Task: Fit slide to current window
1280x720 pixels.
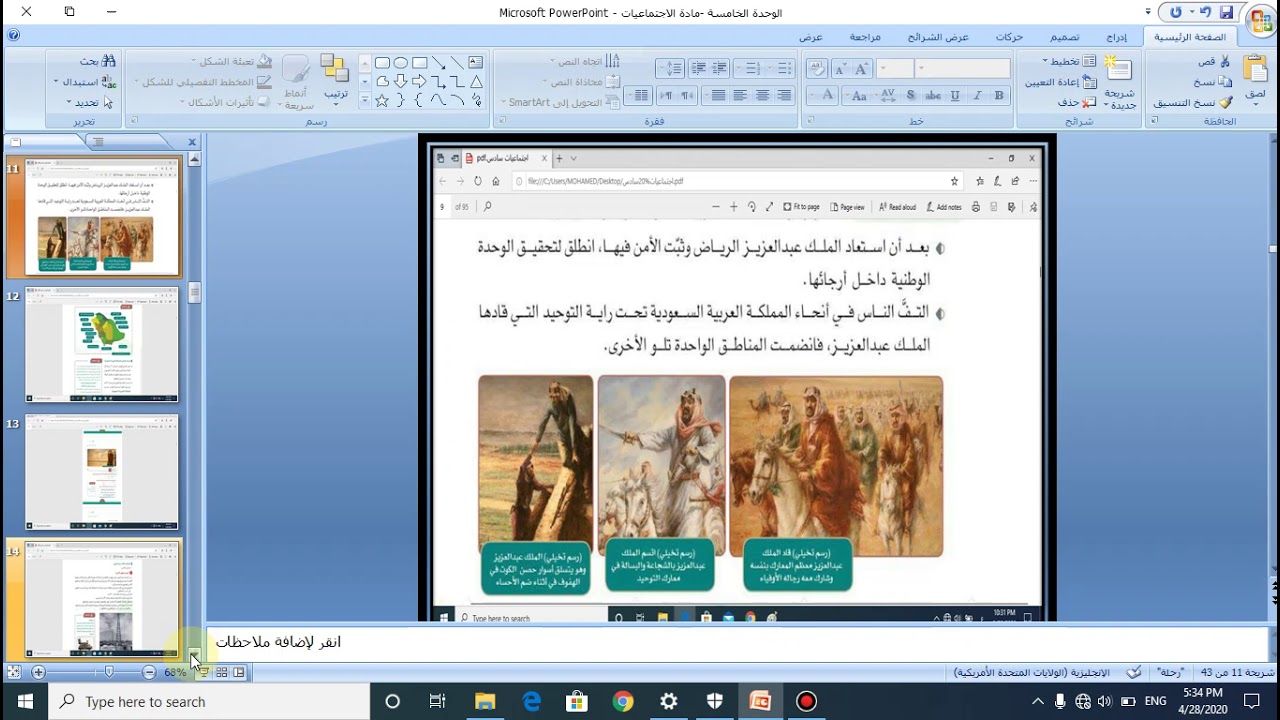Action: coord(13,672)
